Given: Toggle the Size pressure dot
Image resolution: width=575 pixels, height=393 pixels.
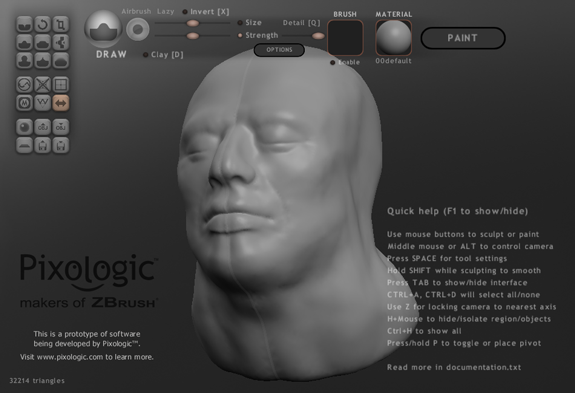Looking at the screenshot, I should click(240, 23).
